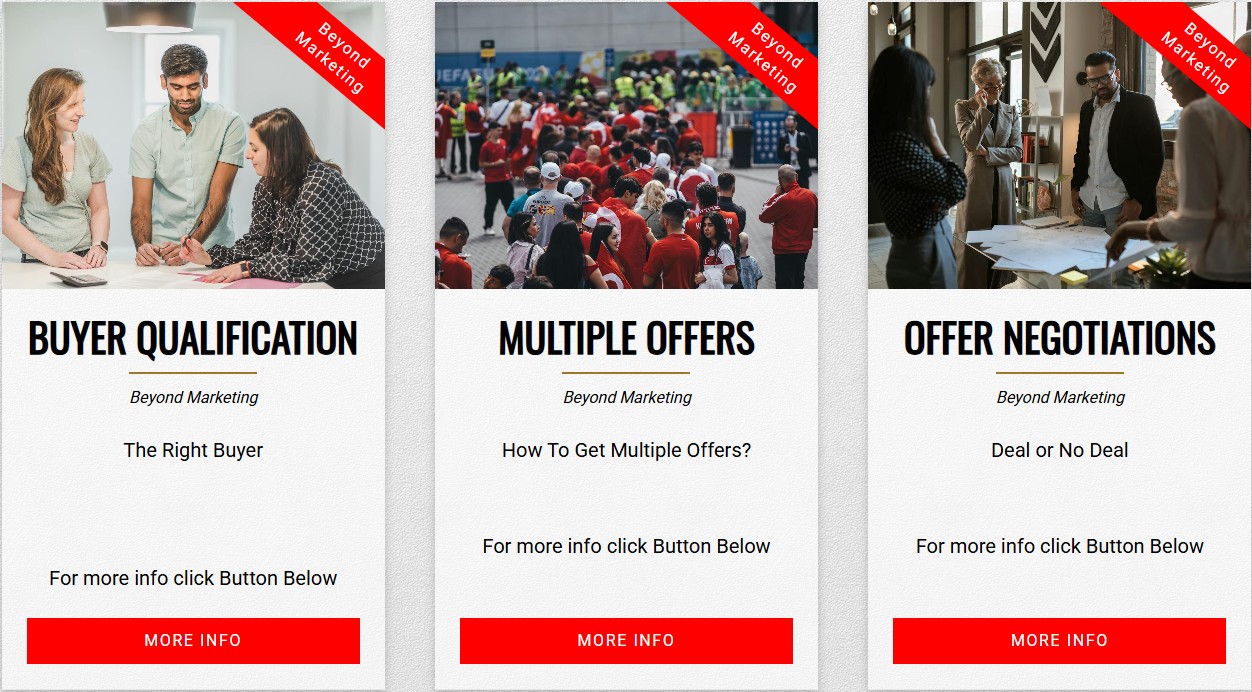Click italic Beyond Marketing under Offer Negotiations

(1060, 397)
